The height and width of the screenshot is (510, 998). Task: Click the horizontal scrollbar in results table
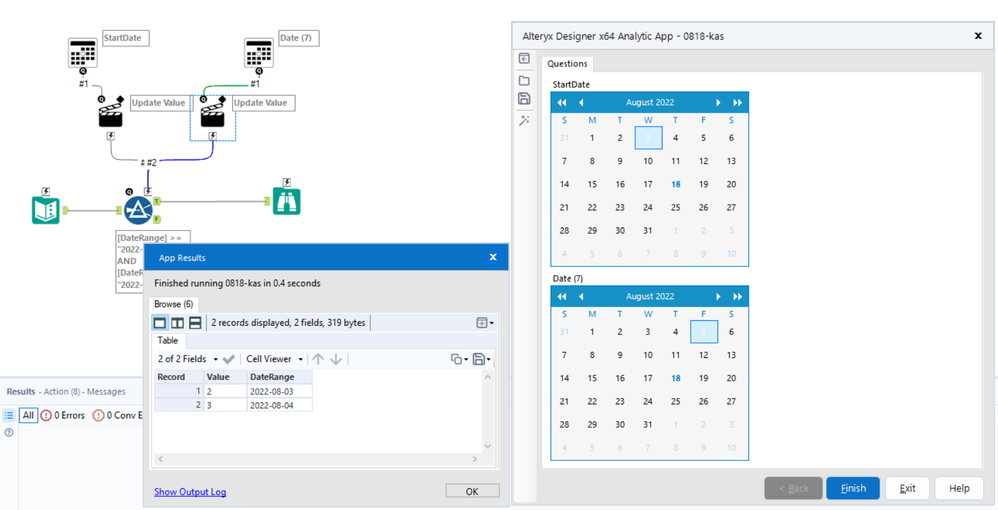coord(318,458)
